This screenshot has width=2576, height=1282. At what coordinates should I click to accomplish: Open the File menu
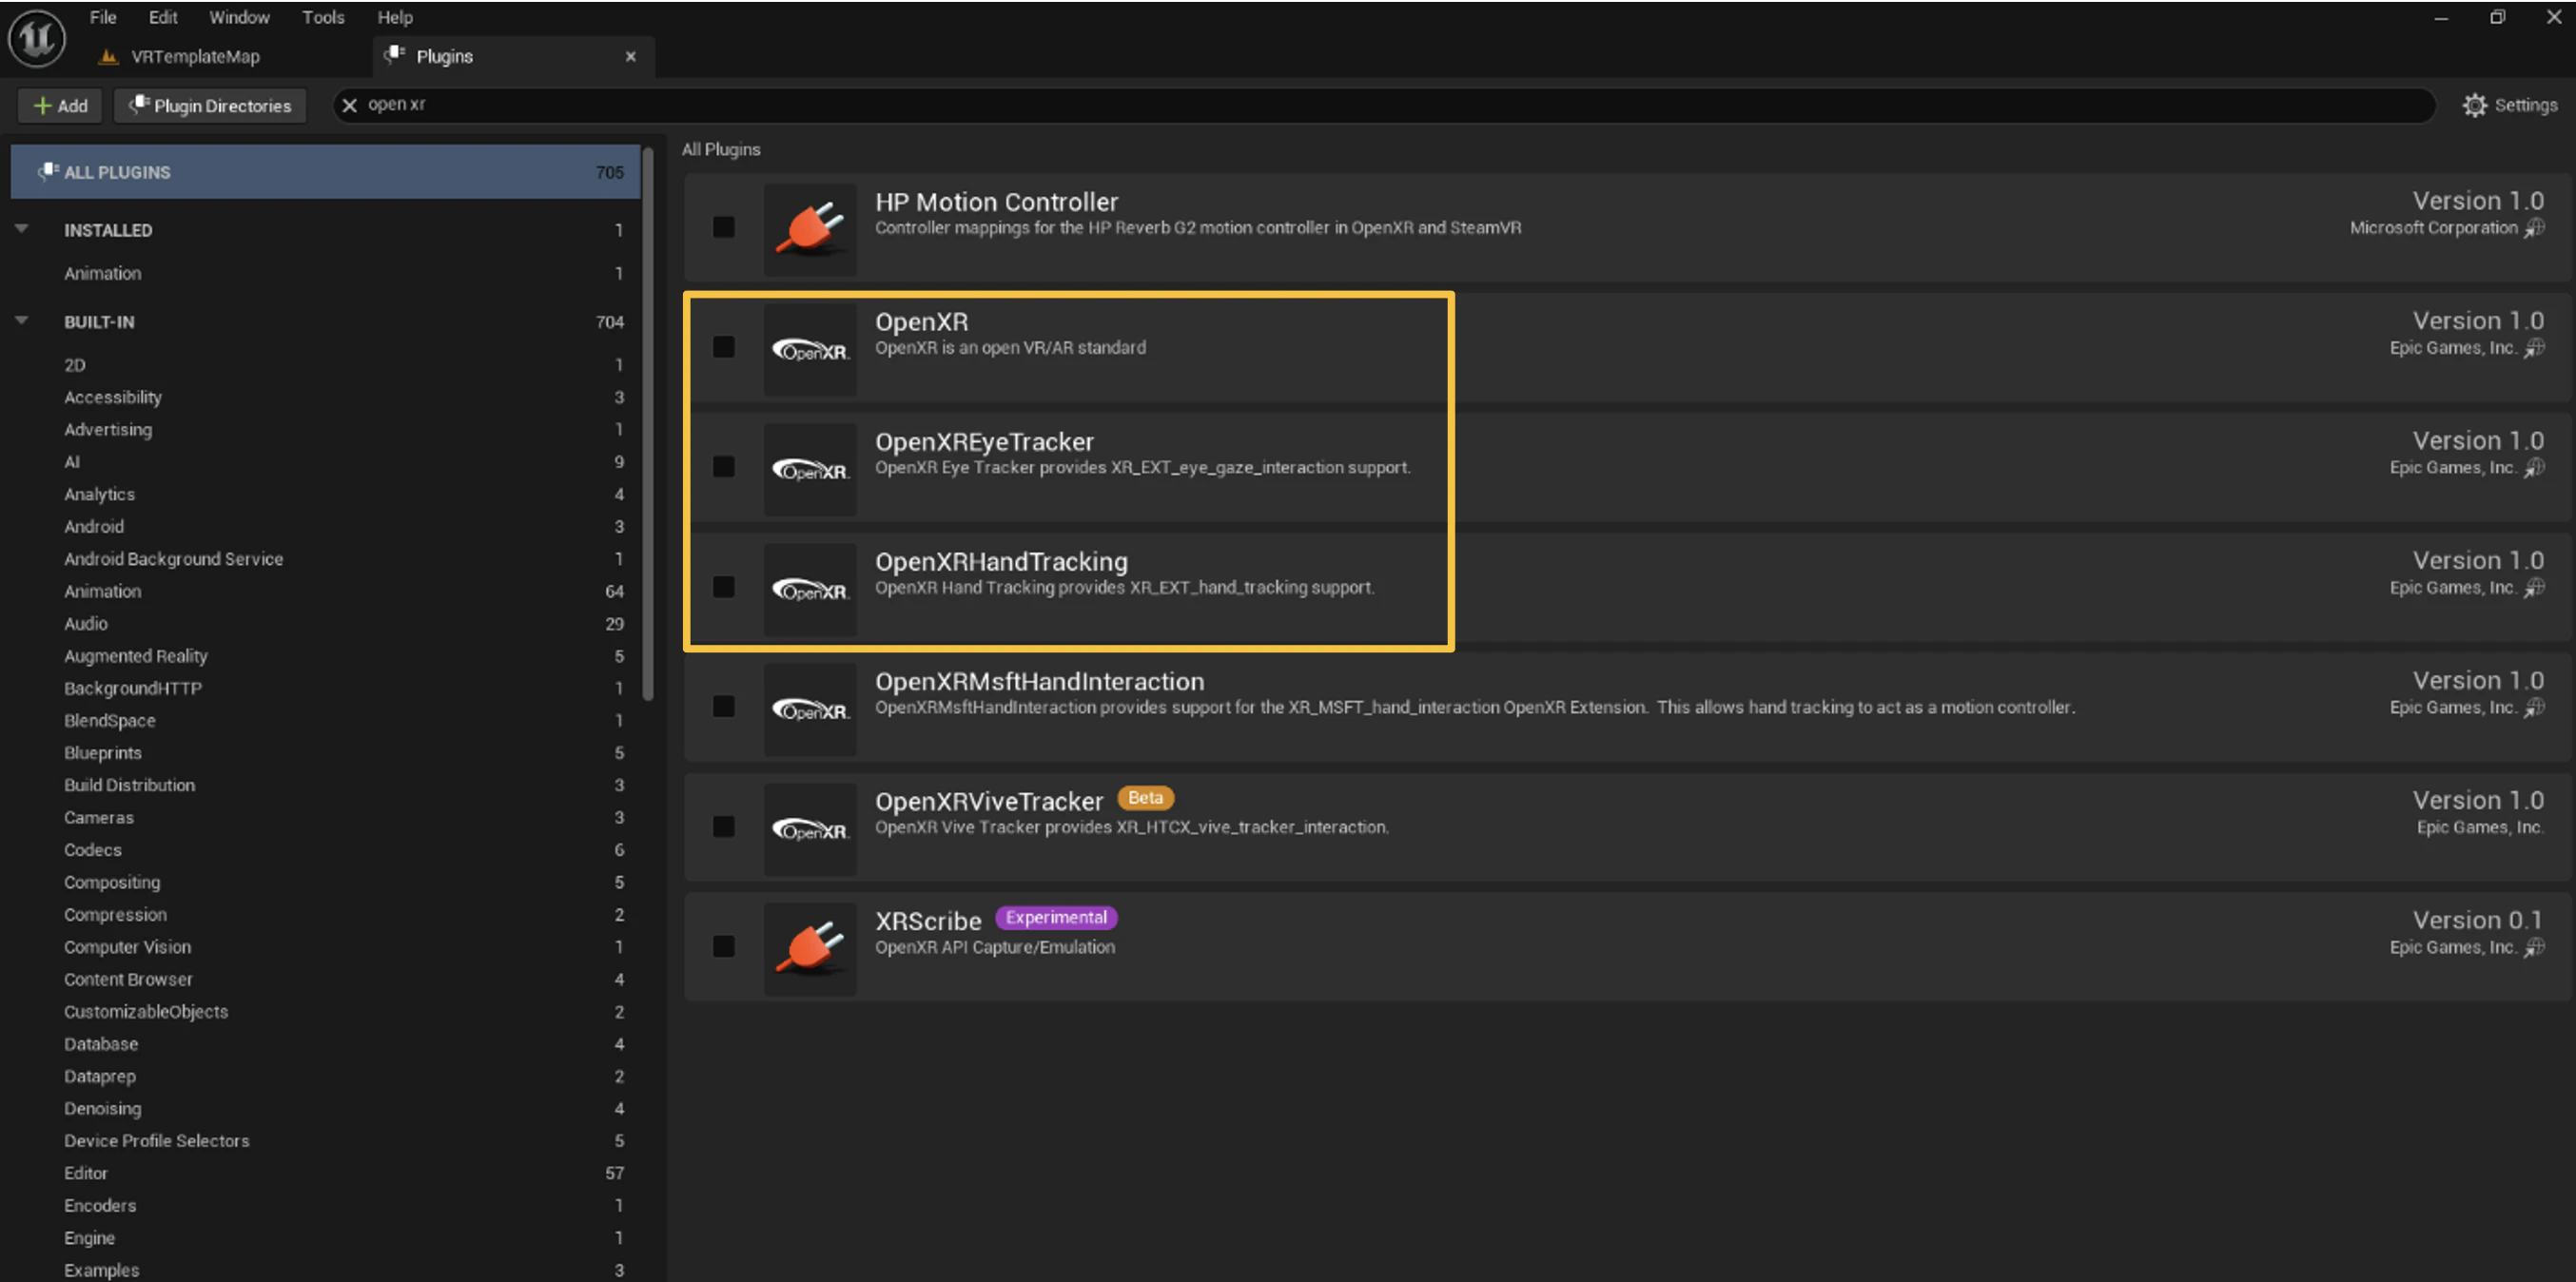pyautogui.click(x=103, y=17)
